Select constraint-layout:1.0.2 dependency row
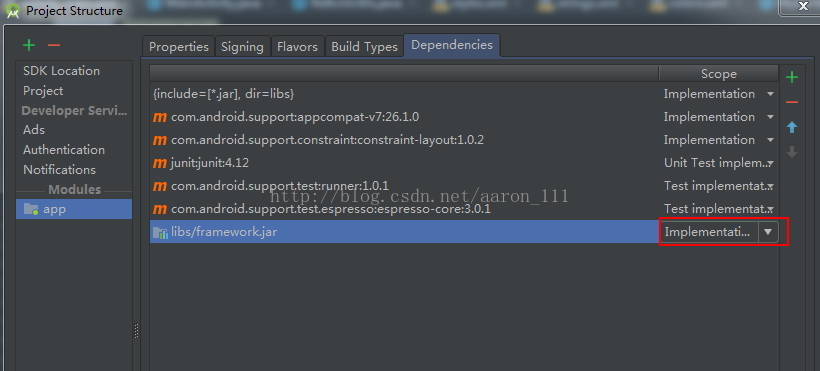 coord(404,140)
